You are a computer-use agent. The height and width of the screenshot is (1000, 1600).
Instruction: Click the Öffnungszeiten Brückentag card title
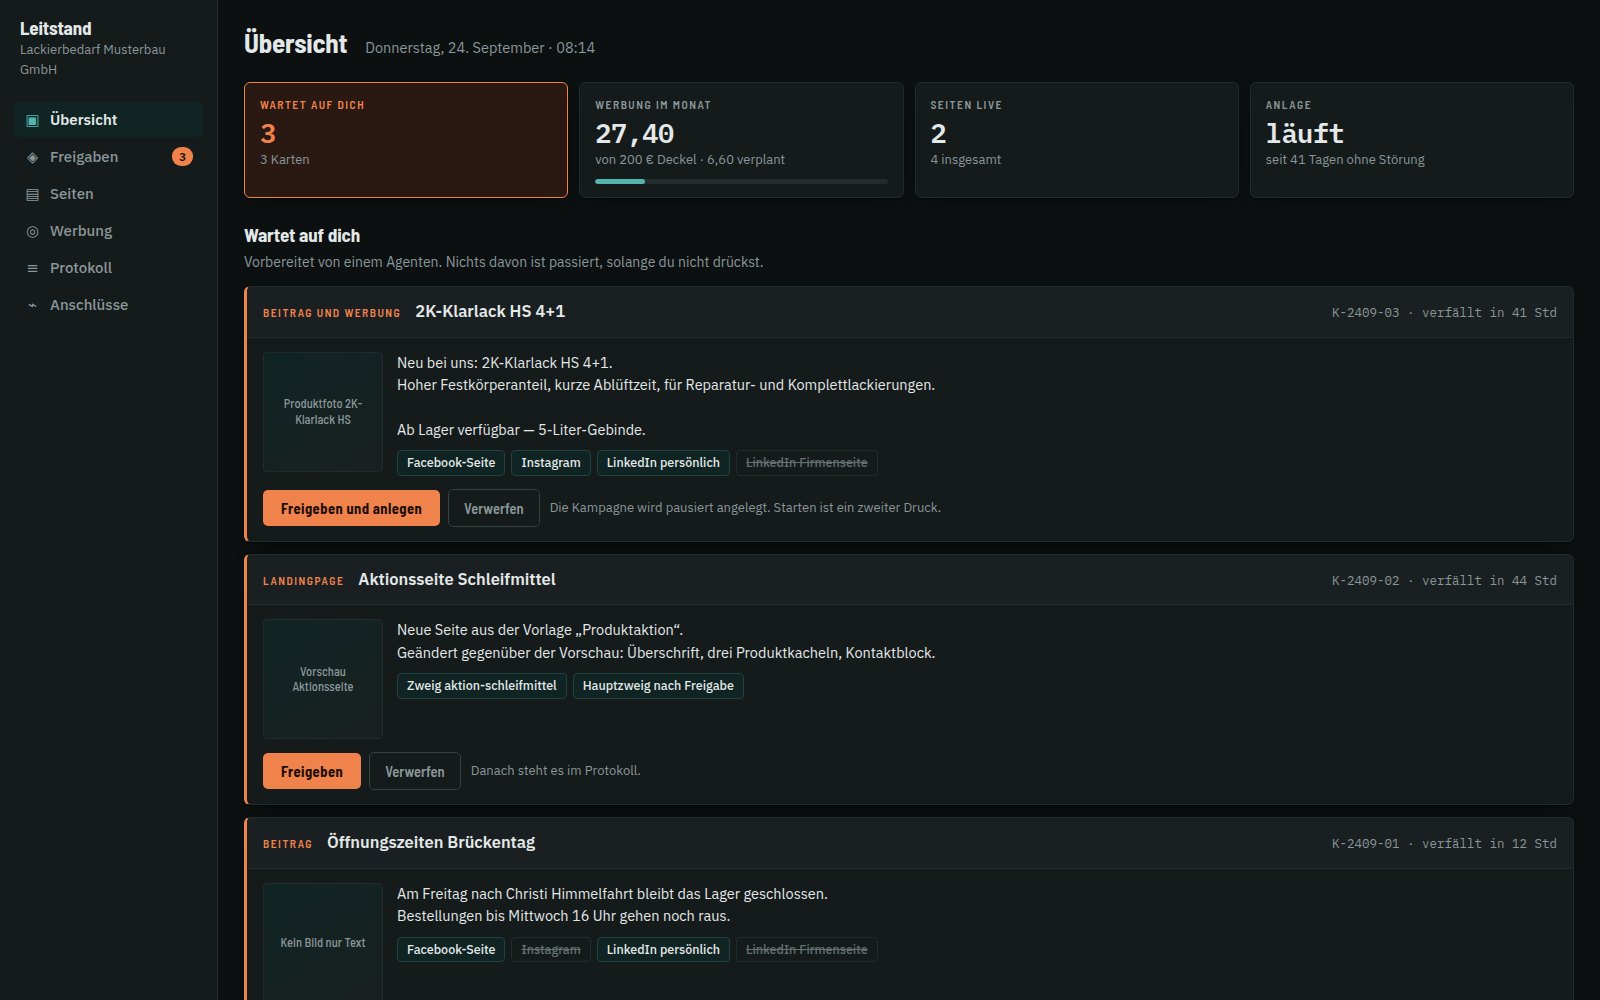tap(431, 843)
